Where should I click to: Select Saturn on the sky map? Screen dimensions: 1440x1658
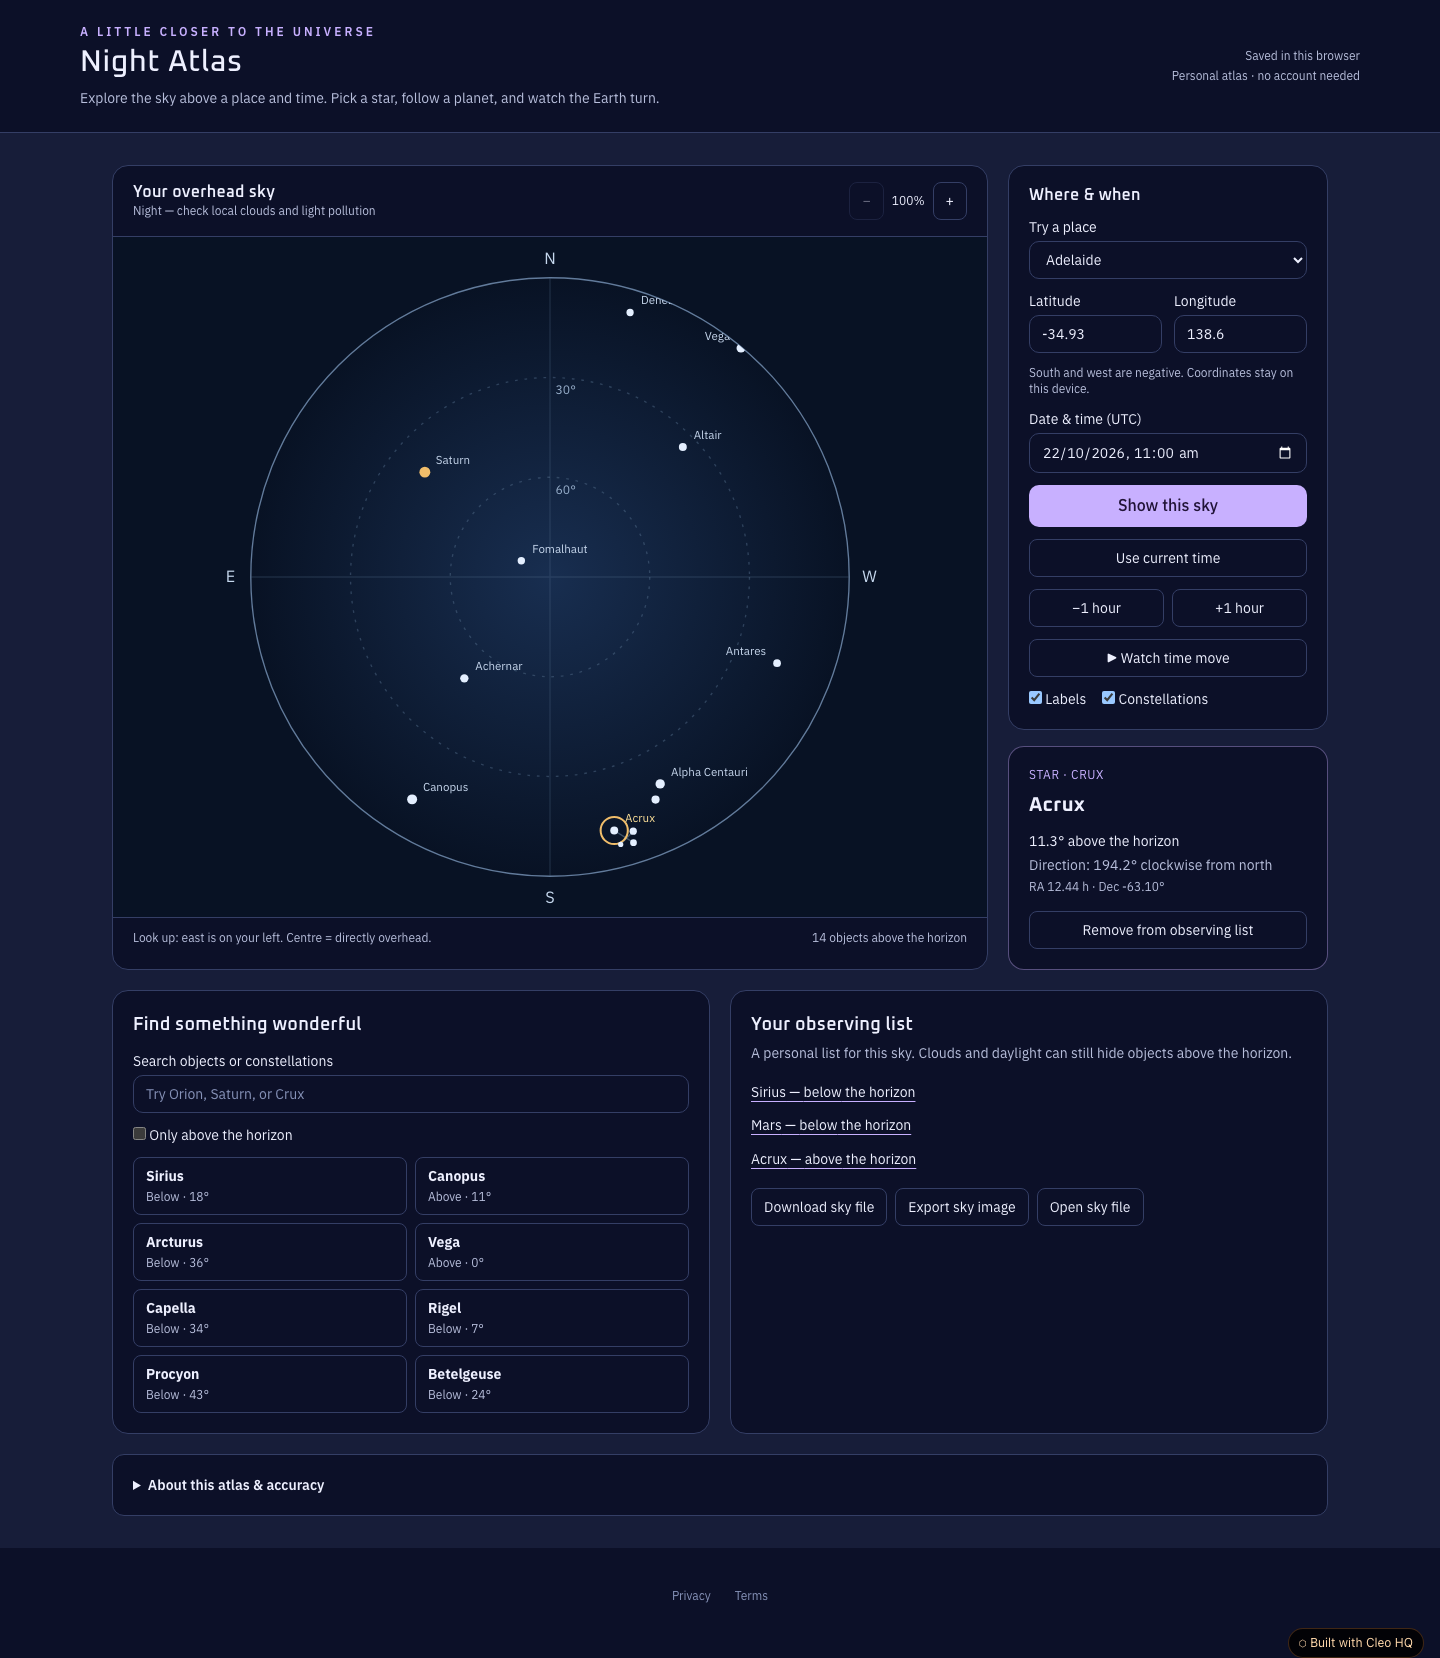[425, 472]
